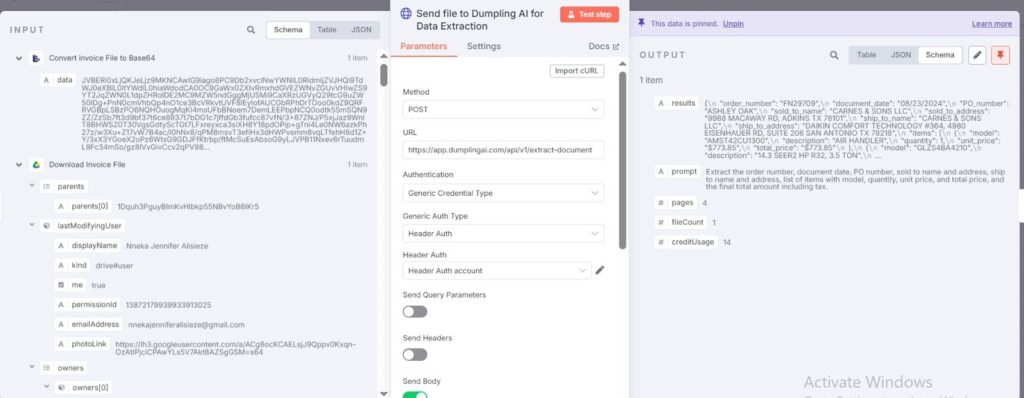Disable the Send Body toggle

click(x=415, y=395)
